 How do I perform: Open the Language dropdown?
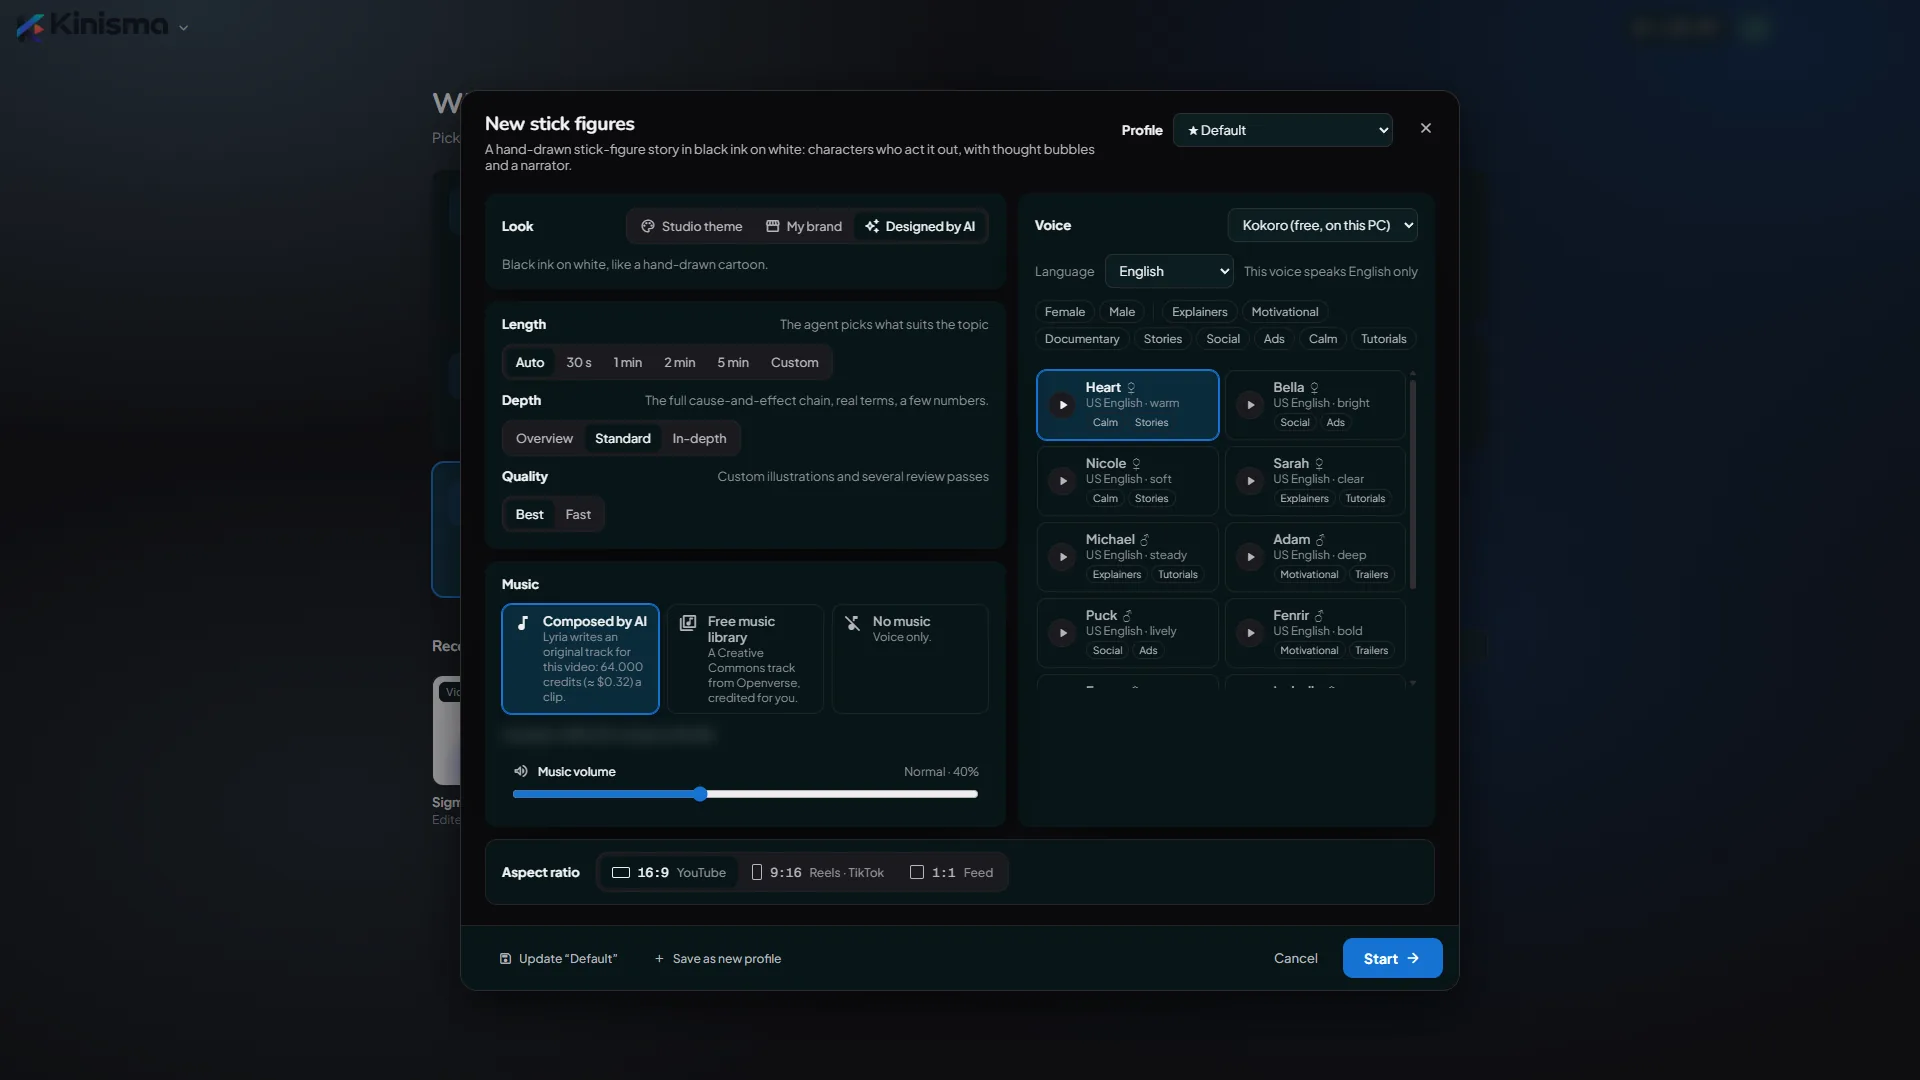[x=1169, y=271]
